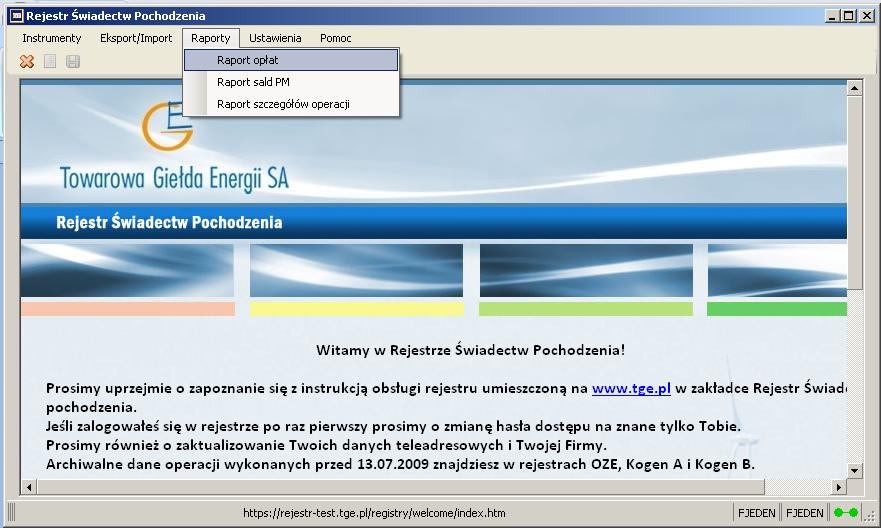Click the grayed document toolbar icon
Viewport: 881px width, 528px height.
point(50,61)
